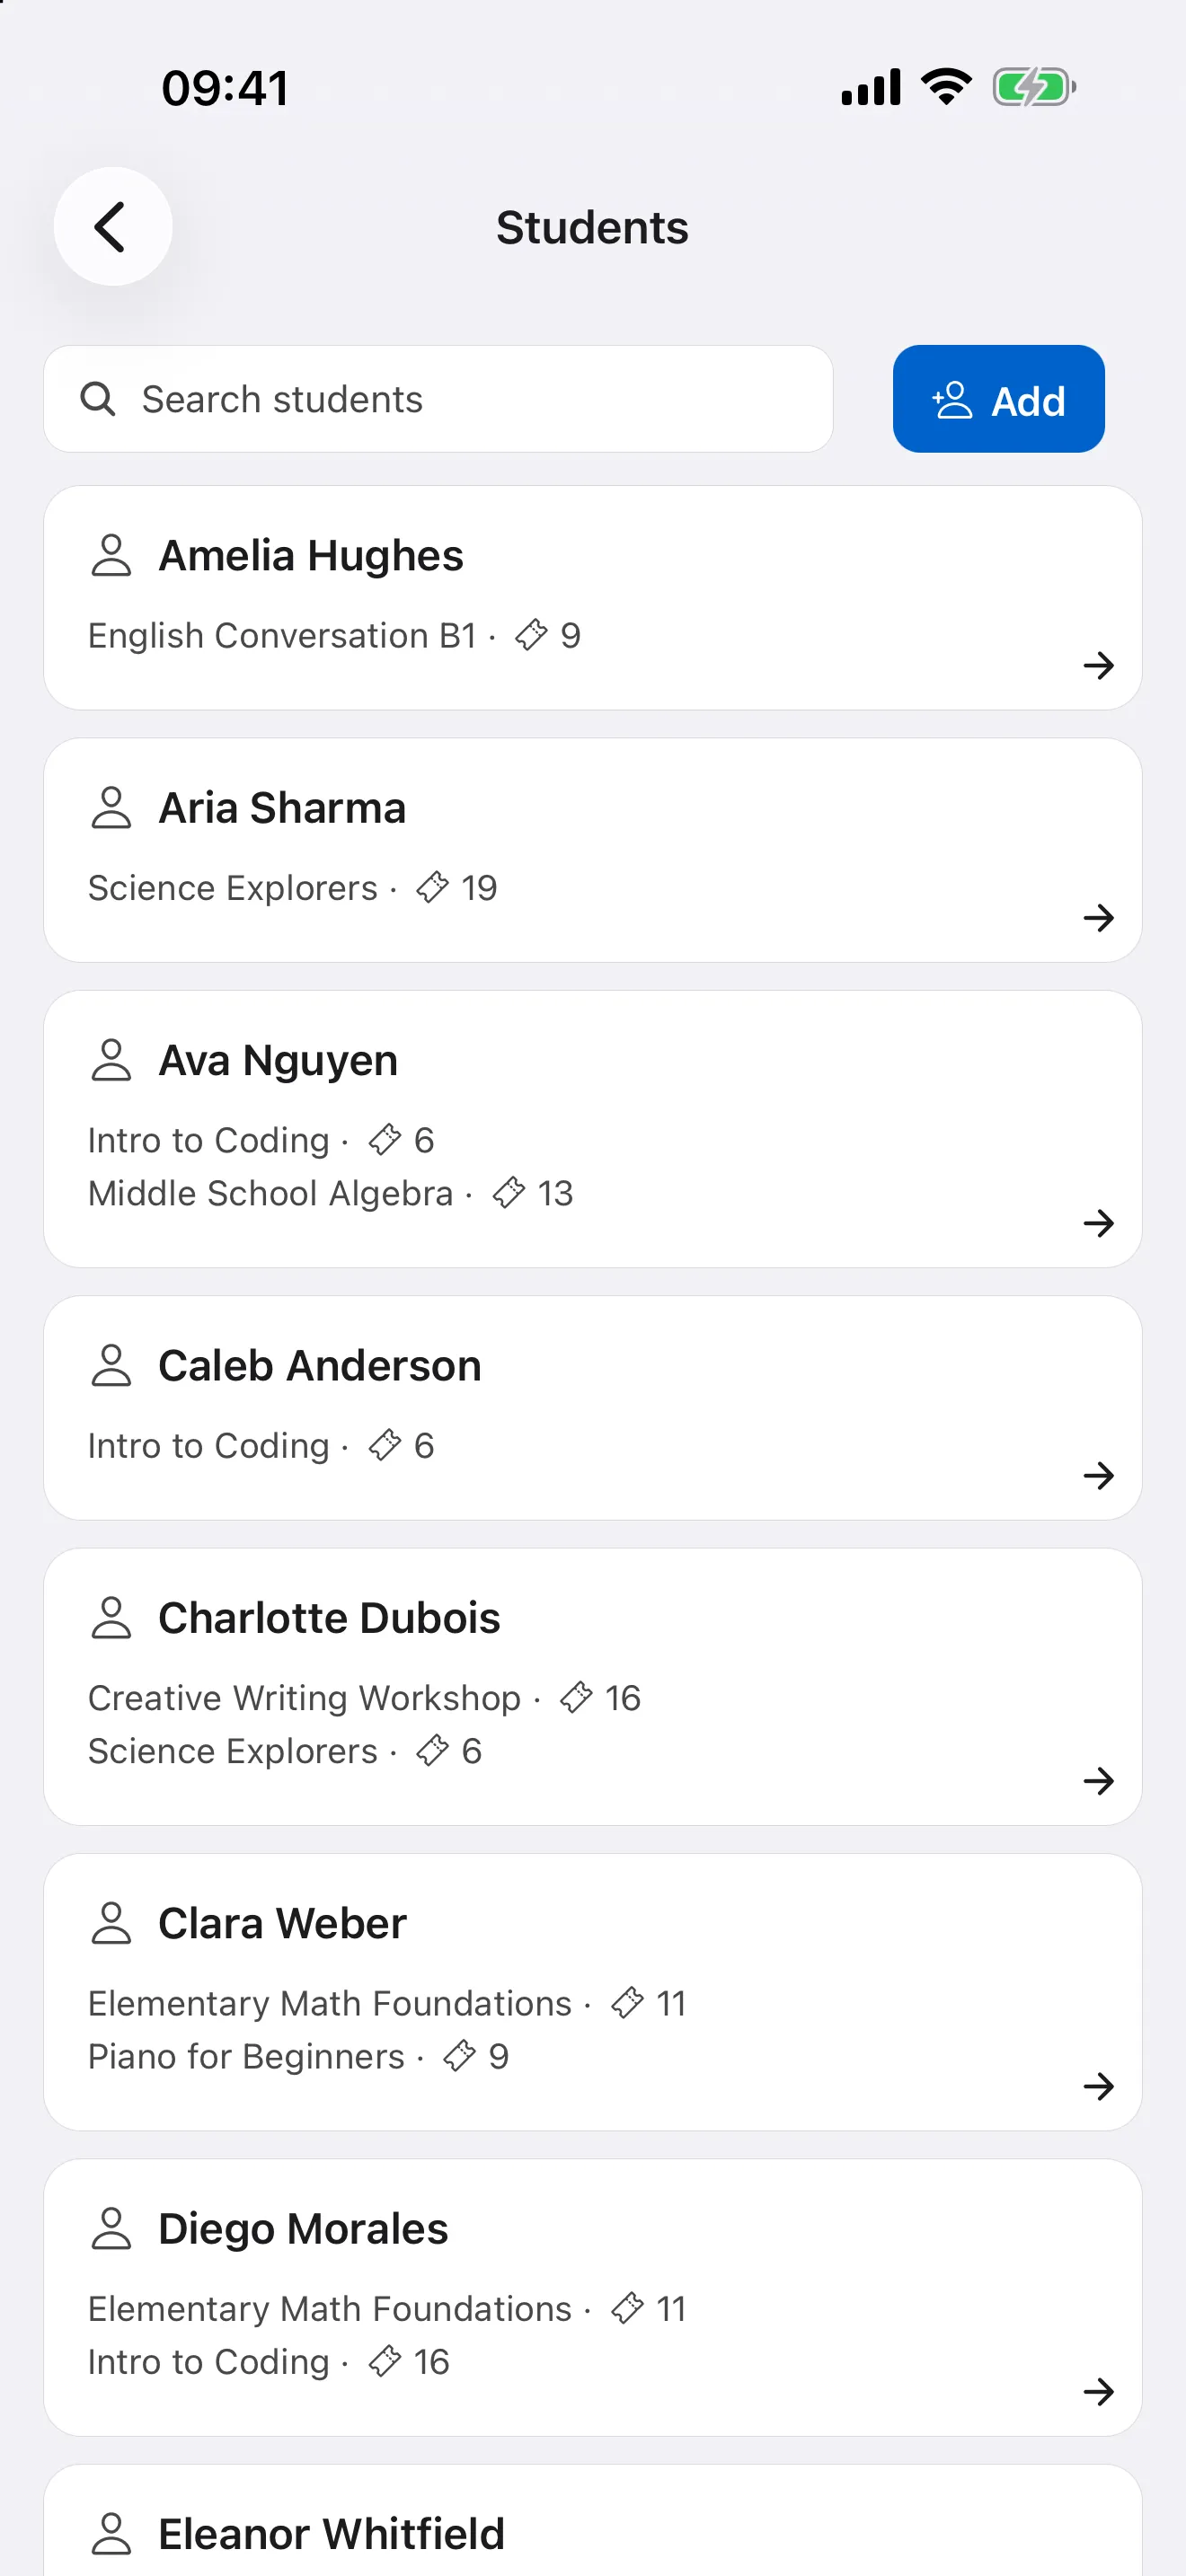Tap Aria Sharma's name
Image resolution: width=1186 pixels, height=2576 pixels.
(x=282, y=807)
